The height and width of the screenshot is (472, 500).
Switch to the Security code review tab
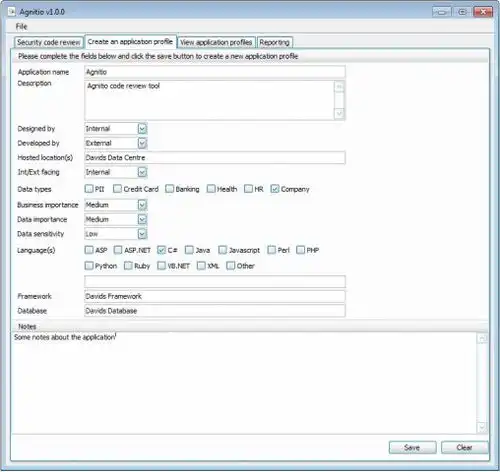(49, 42)
